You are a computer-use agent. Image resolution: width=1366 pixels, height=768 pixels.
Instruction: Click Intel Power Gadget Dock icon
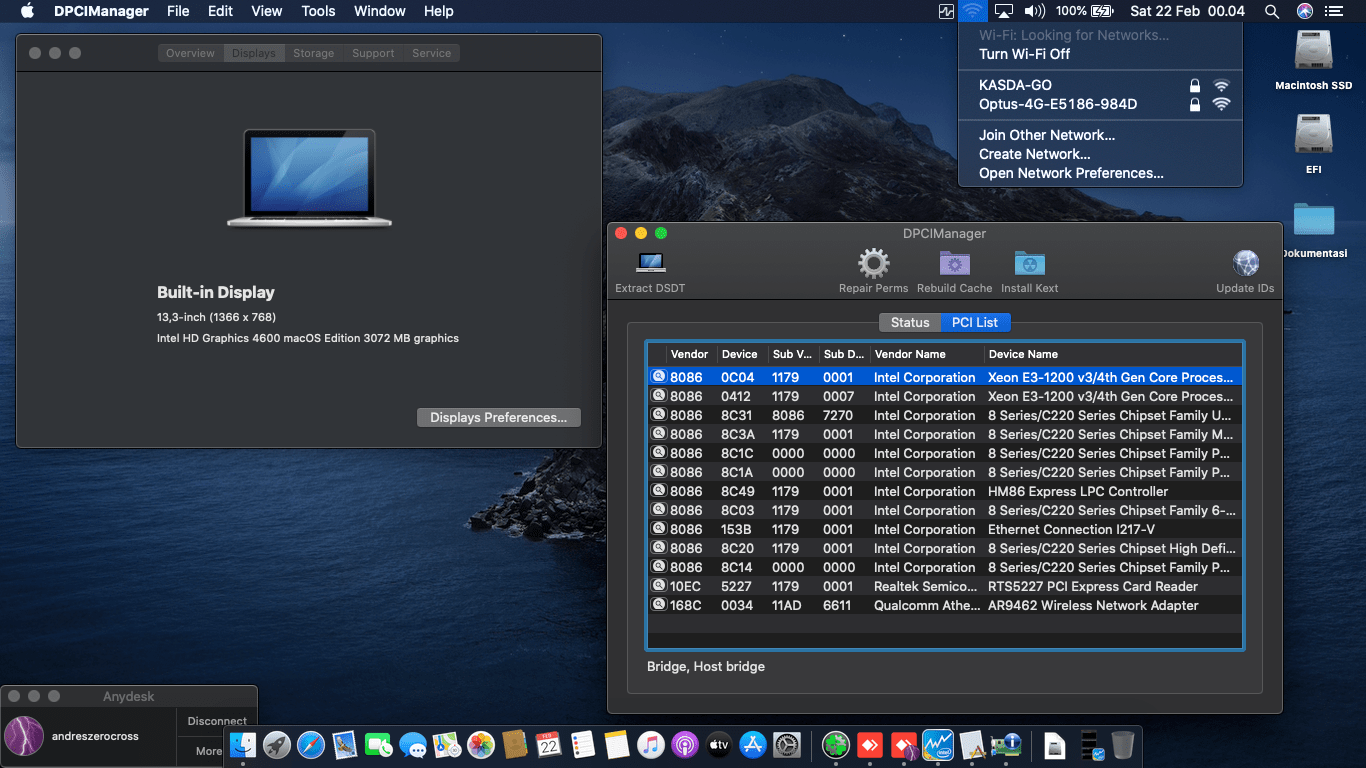click(938, 745)
